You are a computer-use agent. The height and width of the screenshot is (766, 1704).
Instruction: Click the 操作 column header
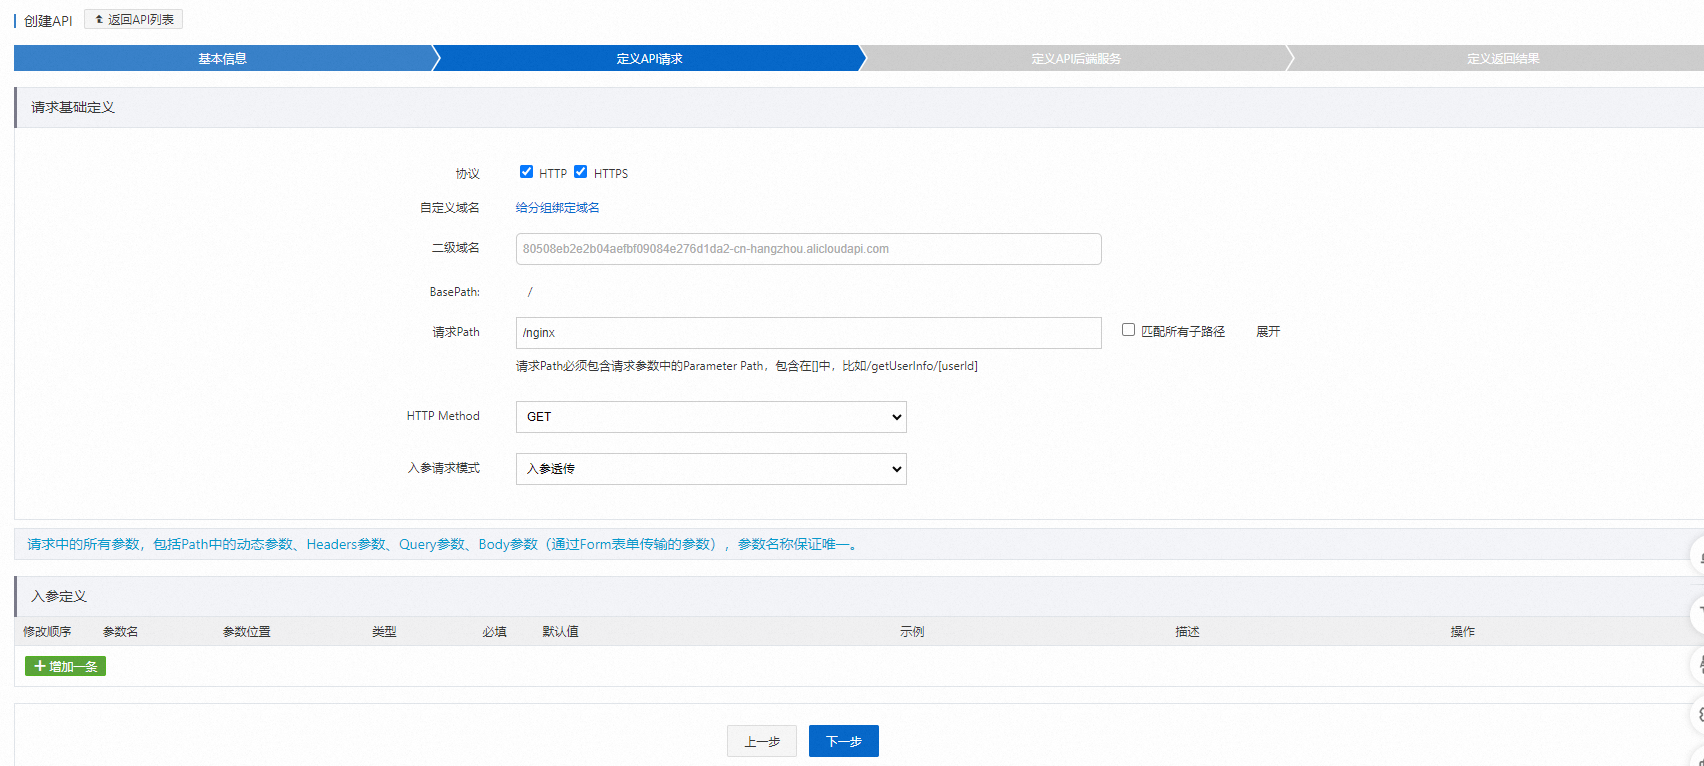point(1463,631)
